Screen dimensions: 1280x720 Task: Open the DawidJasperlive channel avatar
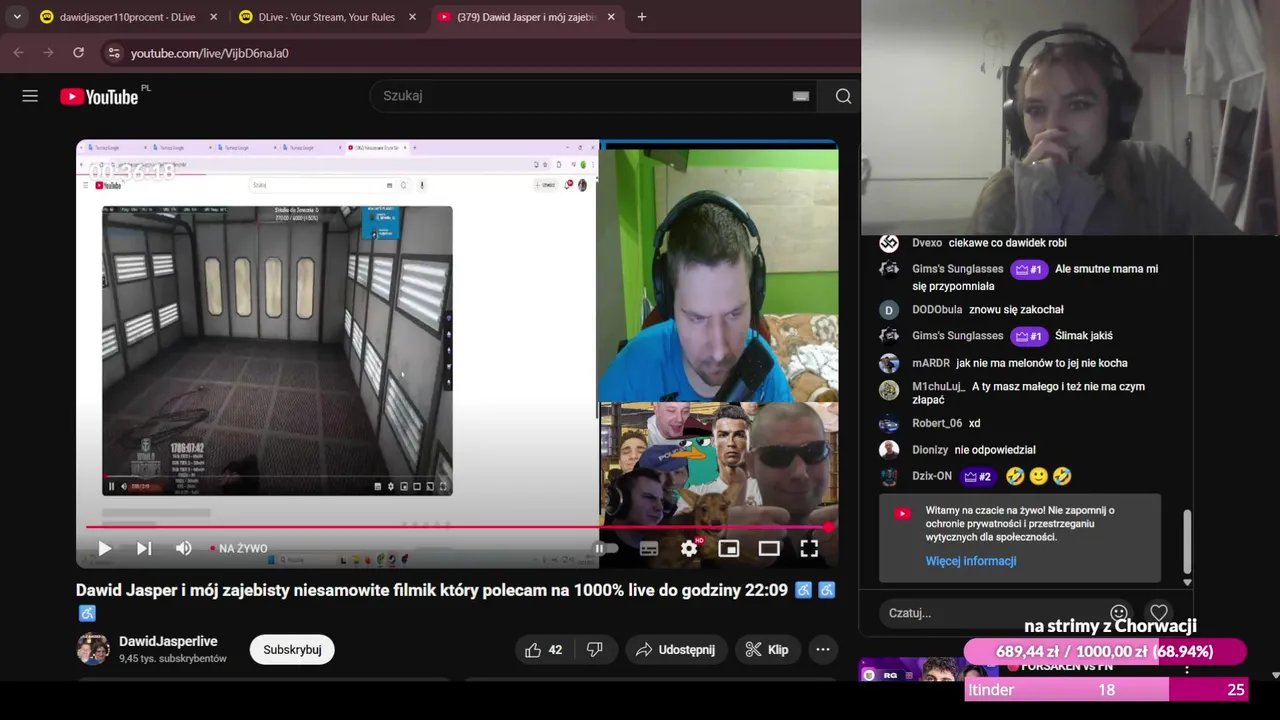(93, 649)
